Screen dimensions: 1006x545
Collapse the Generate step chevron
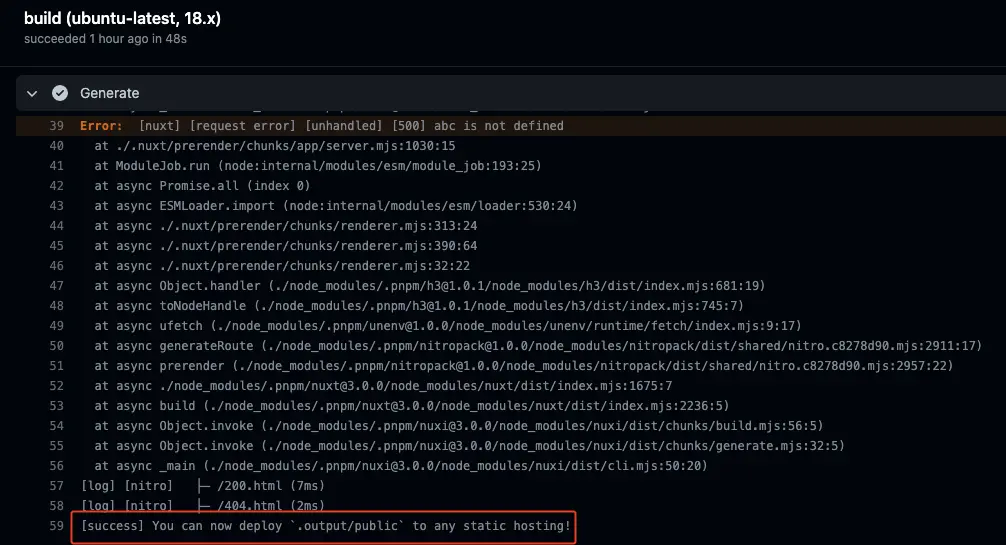coord(32,93)
